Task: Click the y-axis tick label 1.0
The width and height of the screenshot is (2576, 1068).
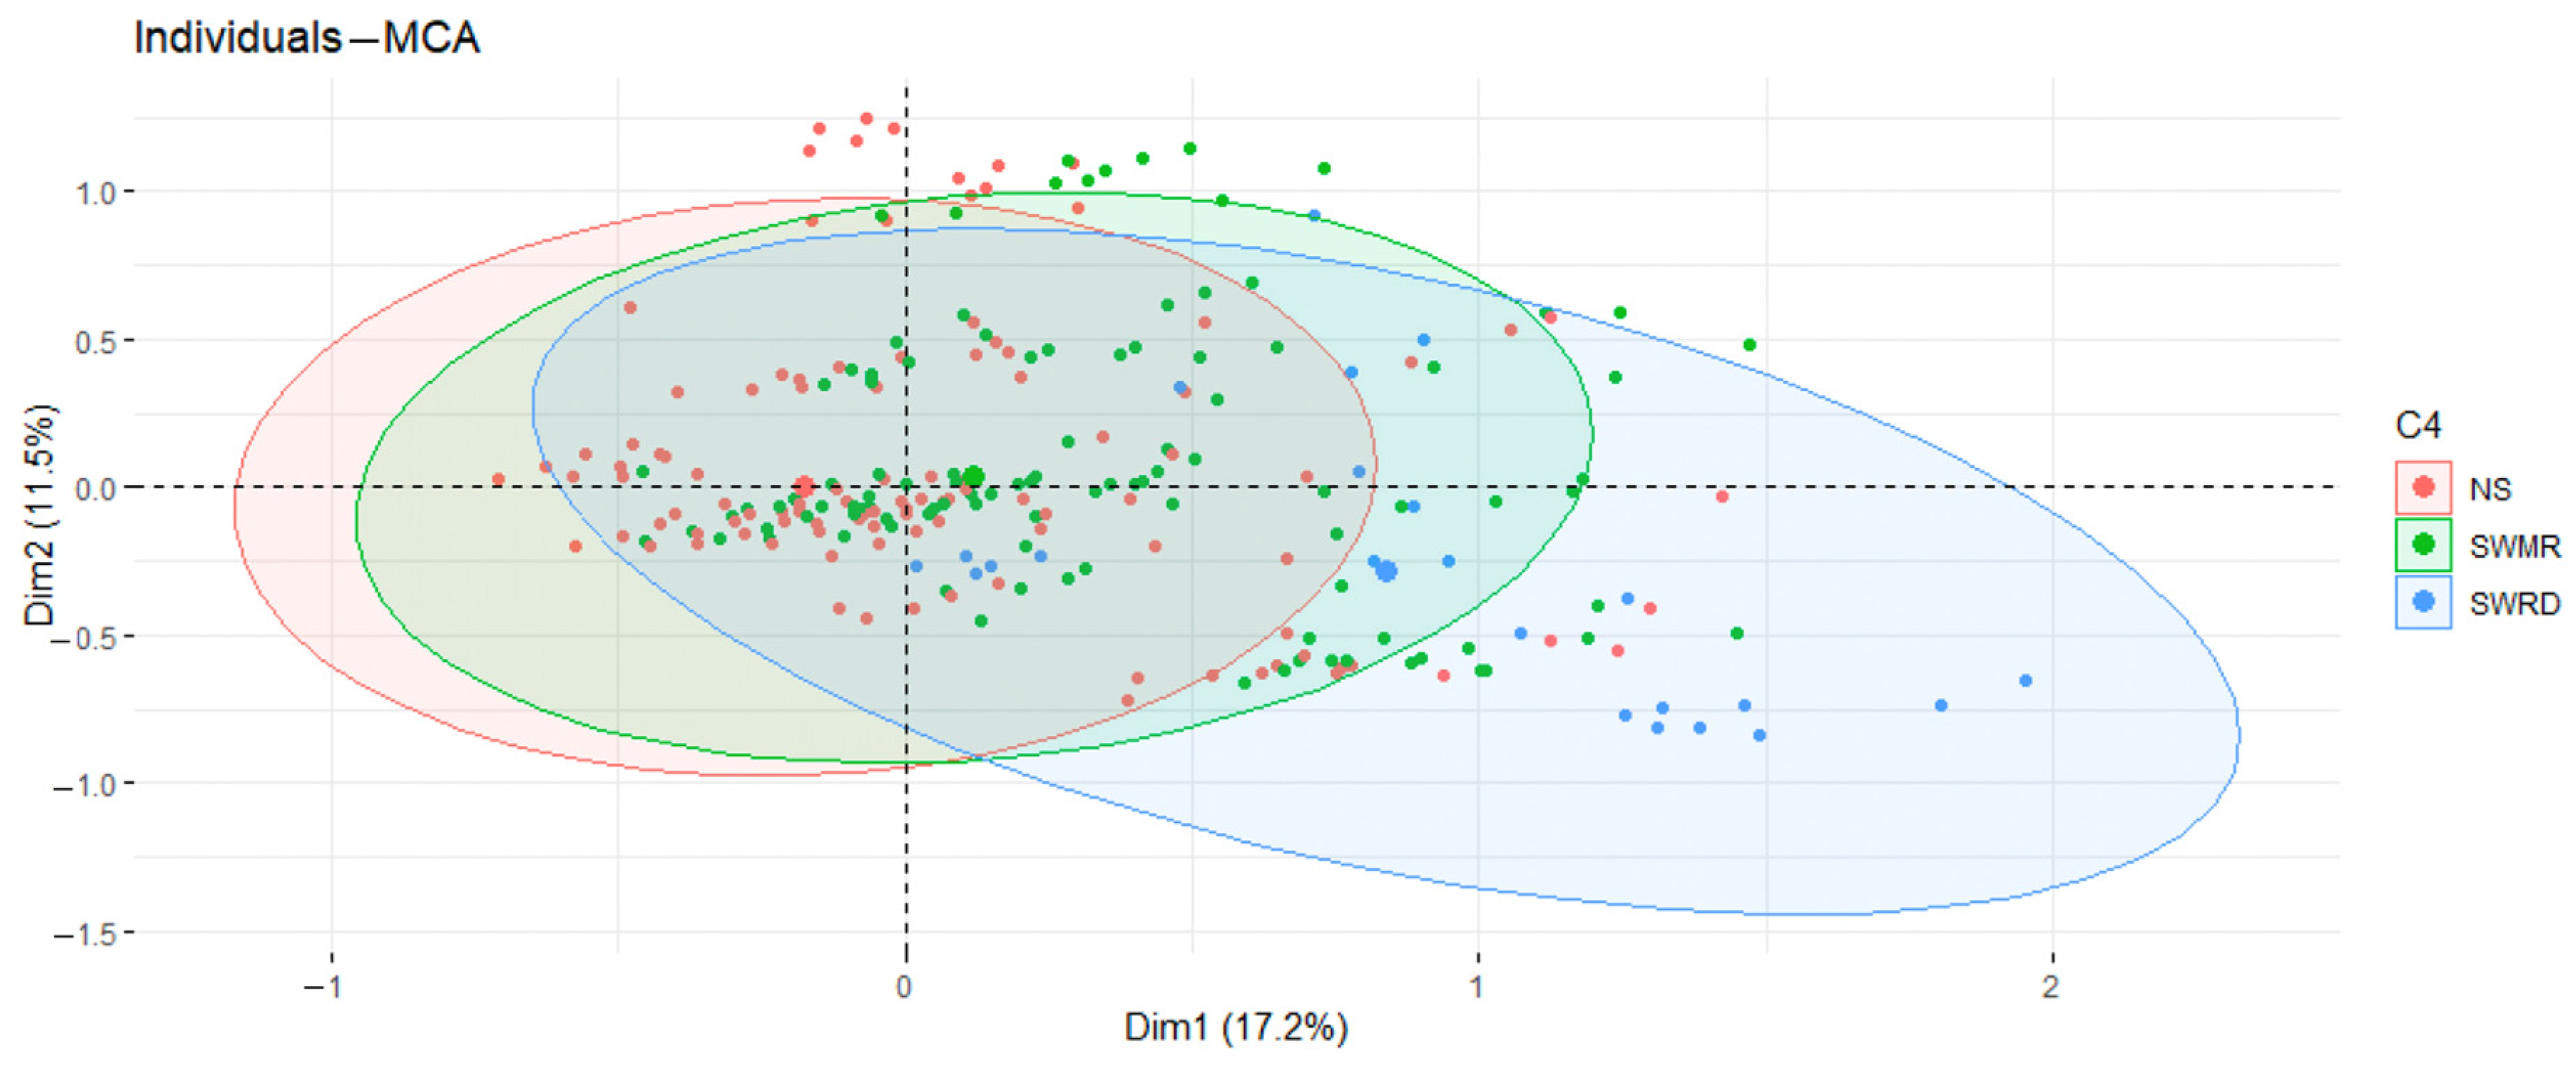Action: 96,192
